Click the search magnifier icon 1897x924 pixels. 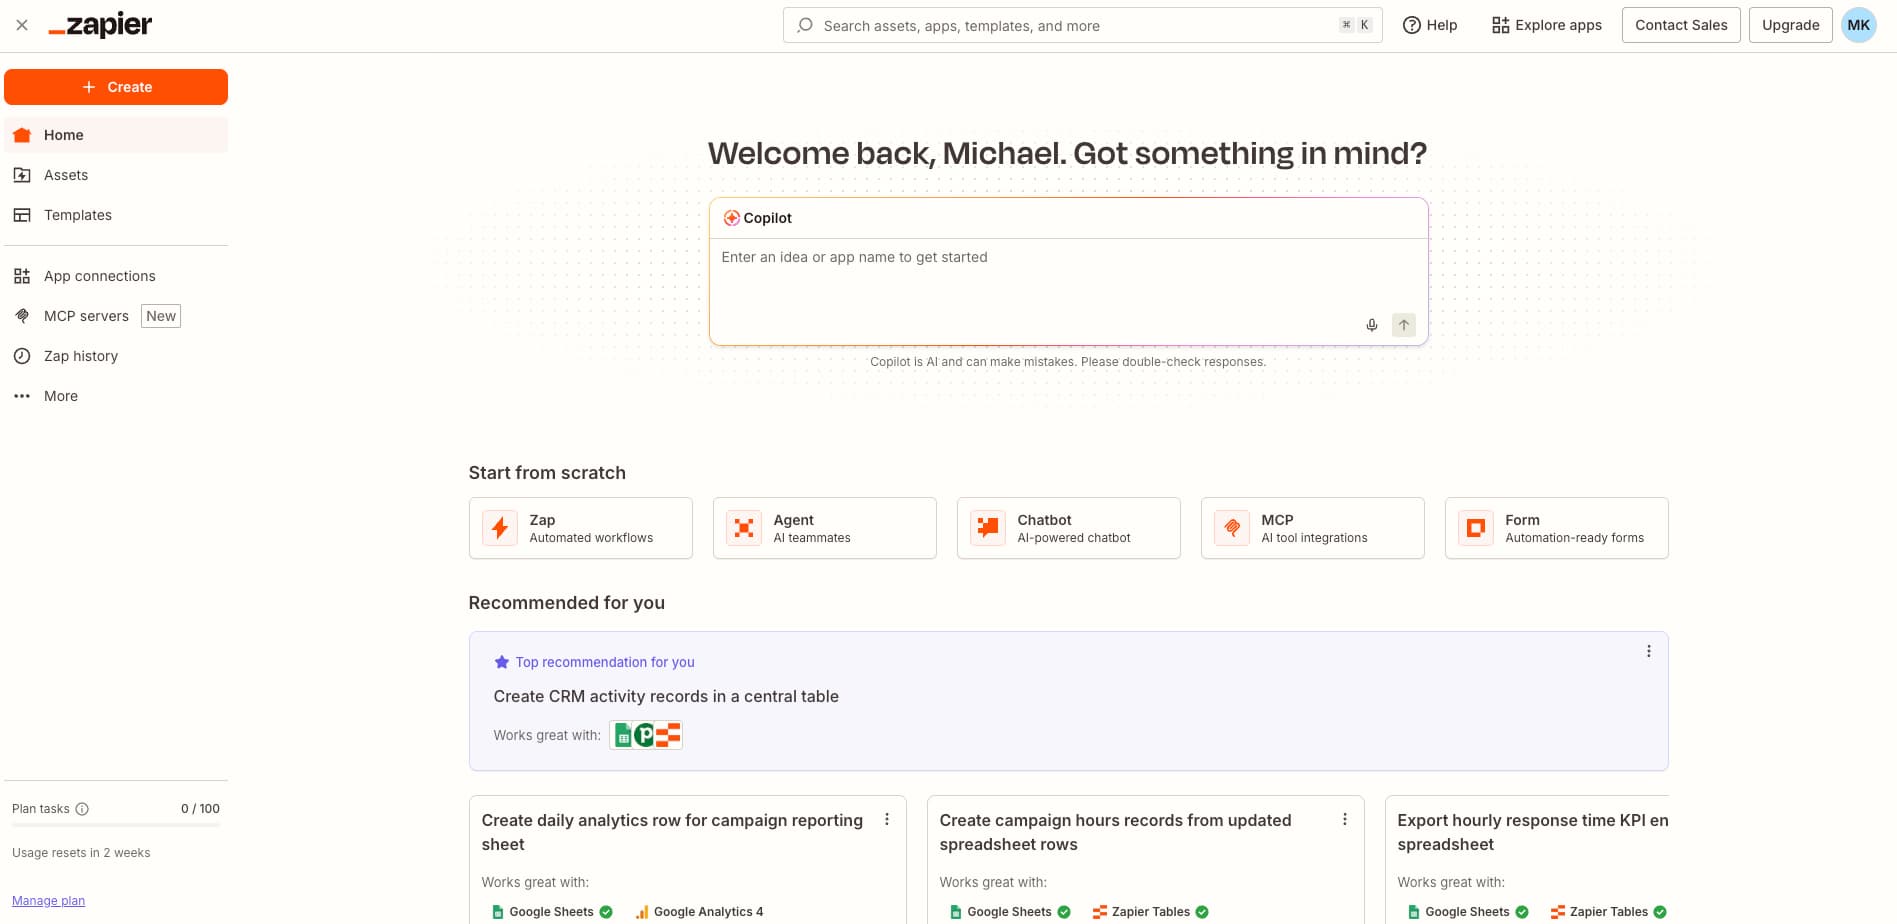[805, 25]
